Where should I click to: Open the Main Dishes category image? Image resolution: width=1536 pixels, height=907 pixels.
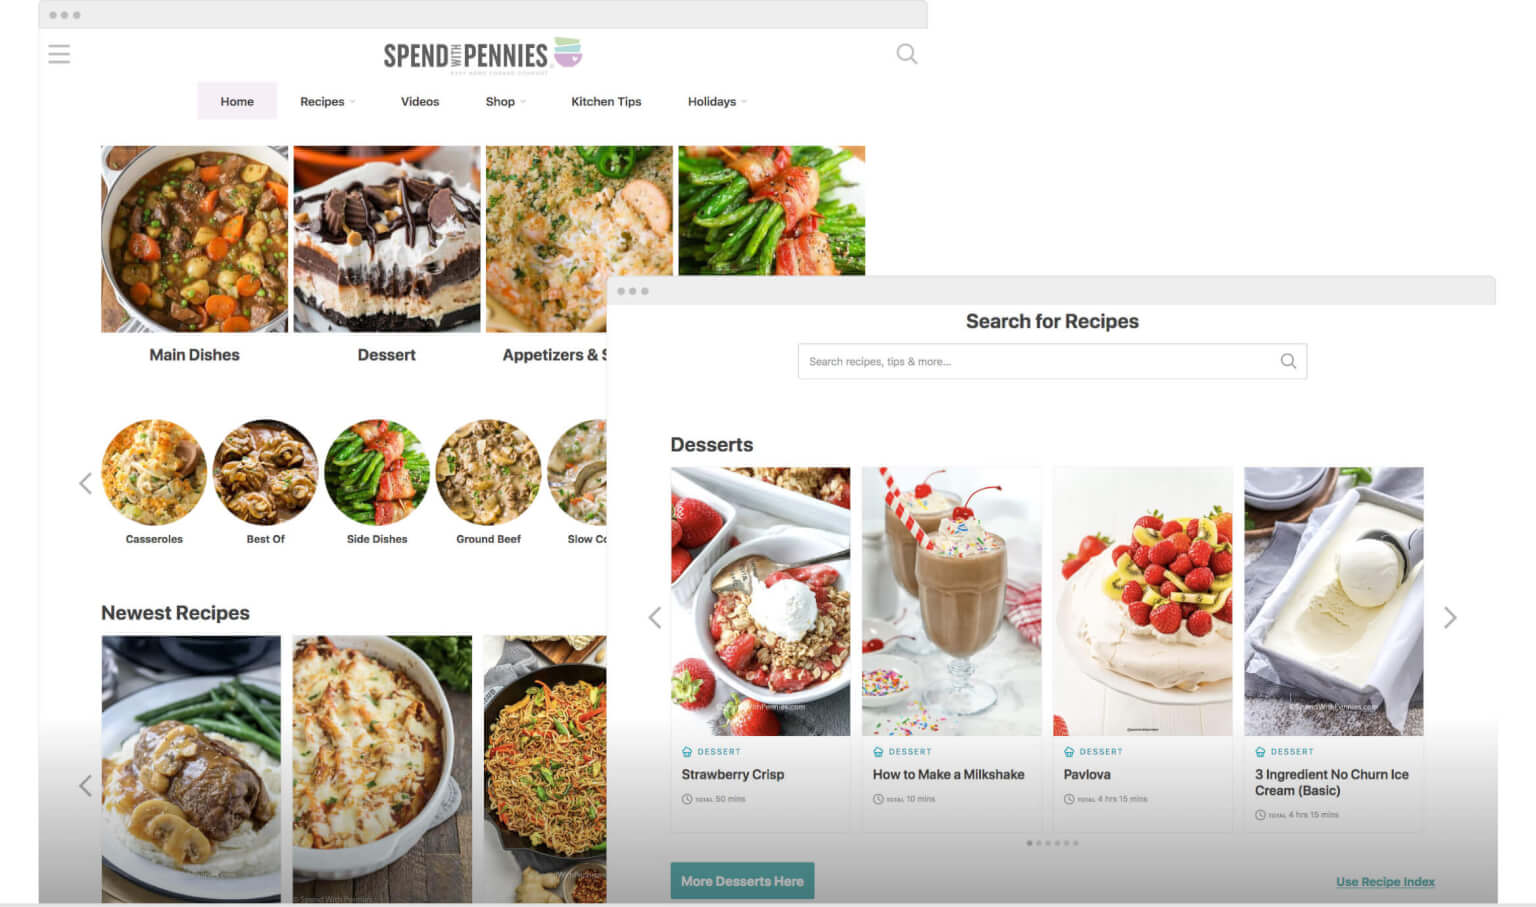point(194,239)
